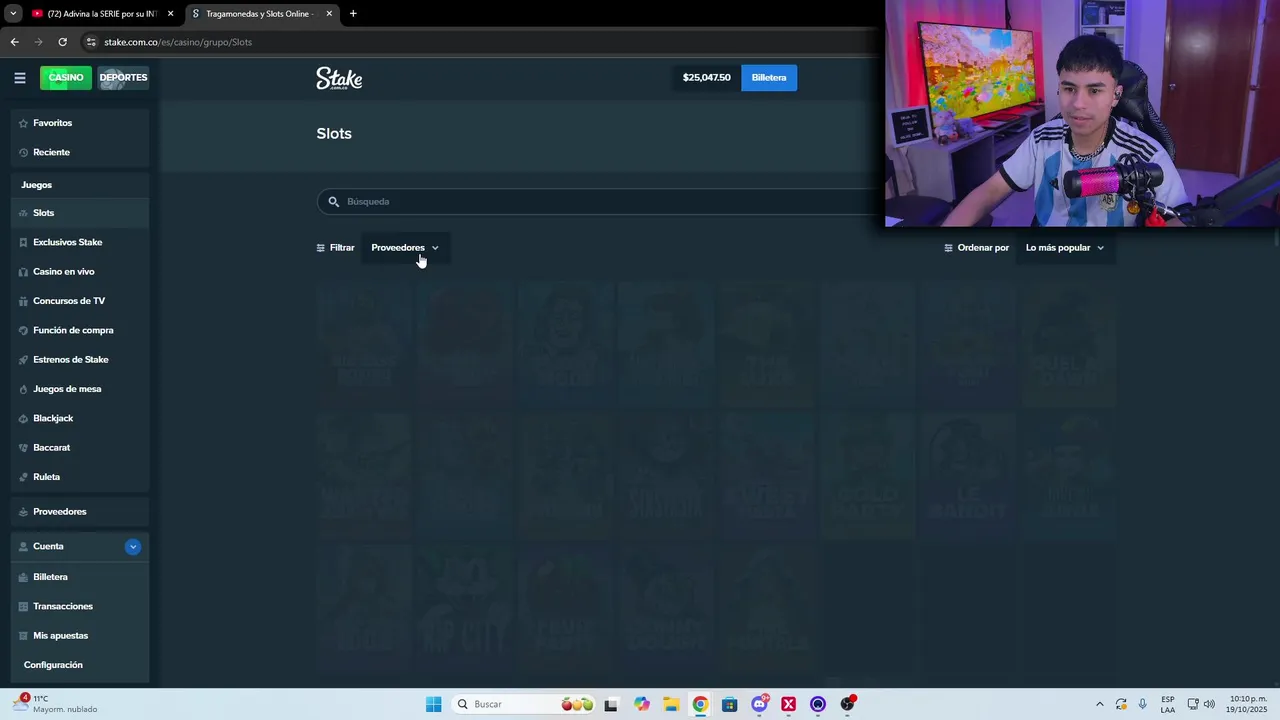Close the YouTube tab
This screenshot has width=1280, height=720.
click(x=170, y=14)
